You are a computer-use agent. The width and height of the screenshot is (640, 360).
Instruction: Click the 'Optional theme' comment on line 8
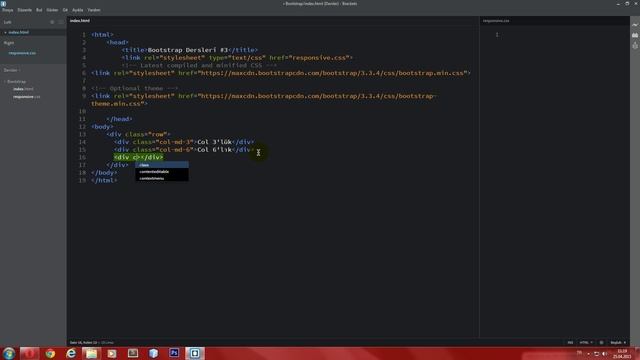(135, 88)
